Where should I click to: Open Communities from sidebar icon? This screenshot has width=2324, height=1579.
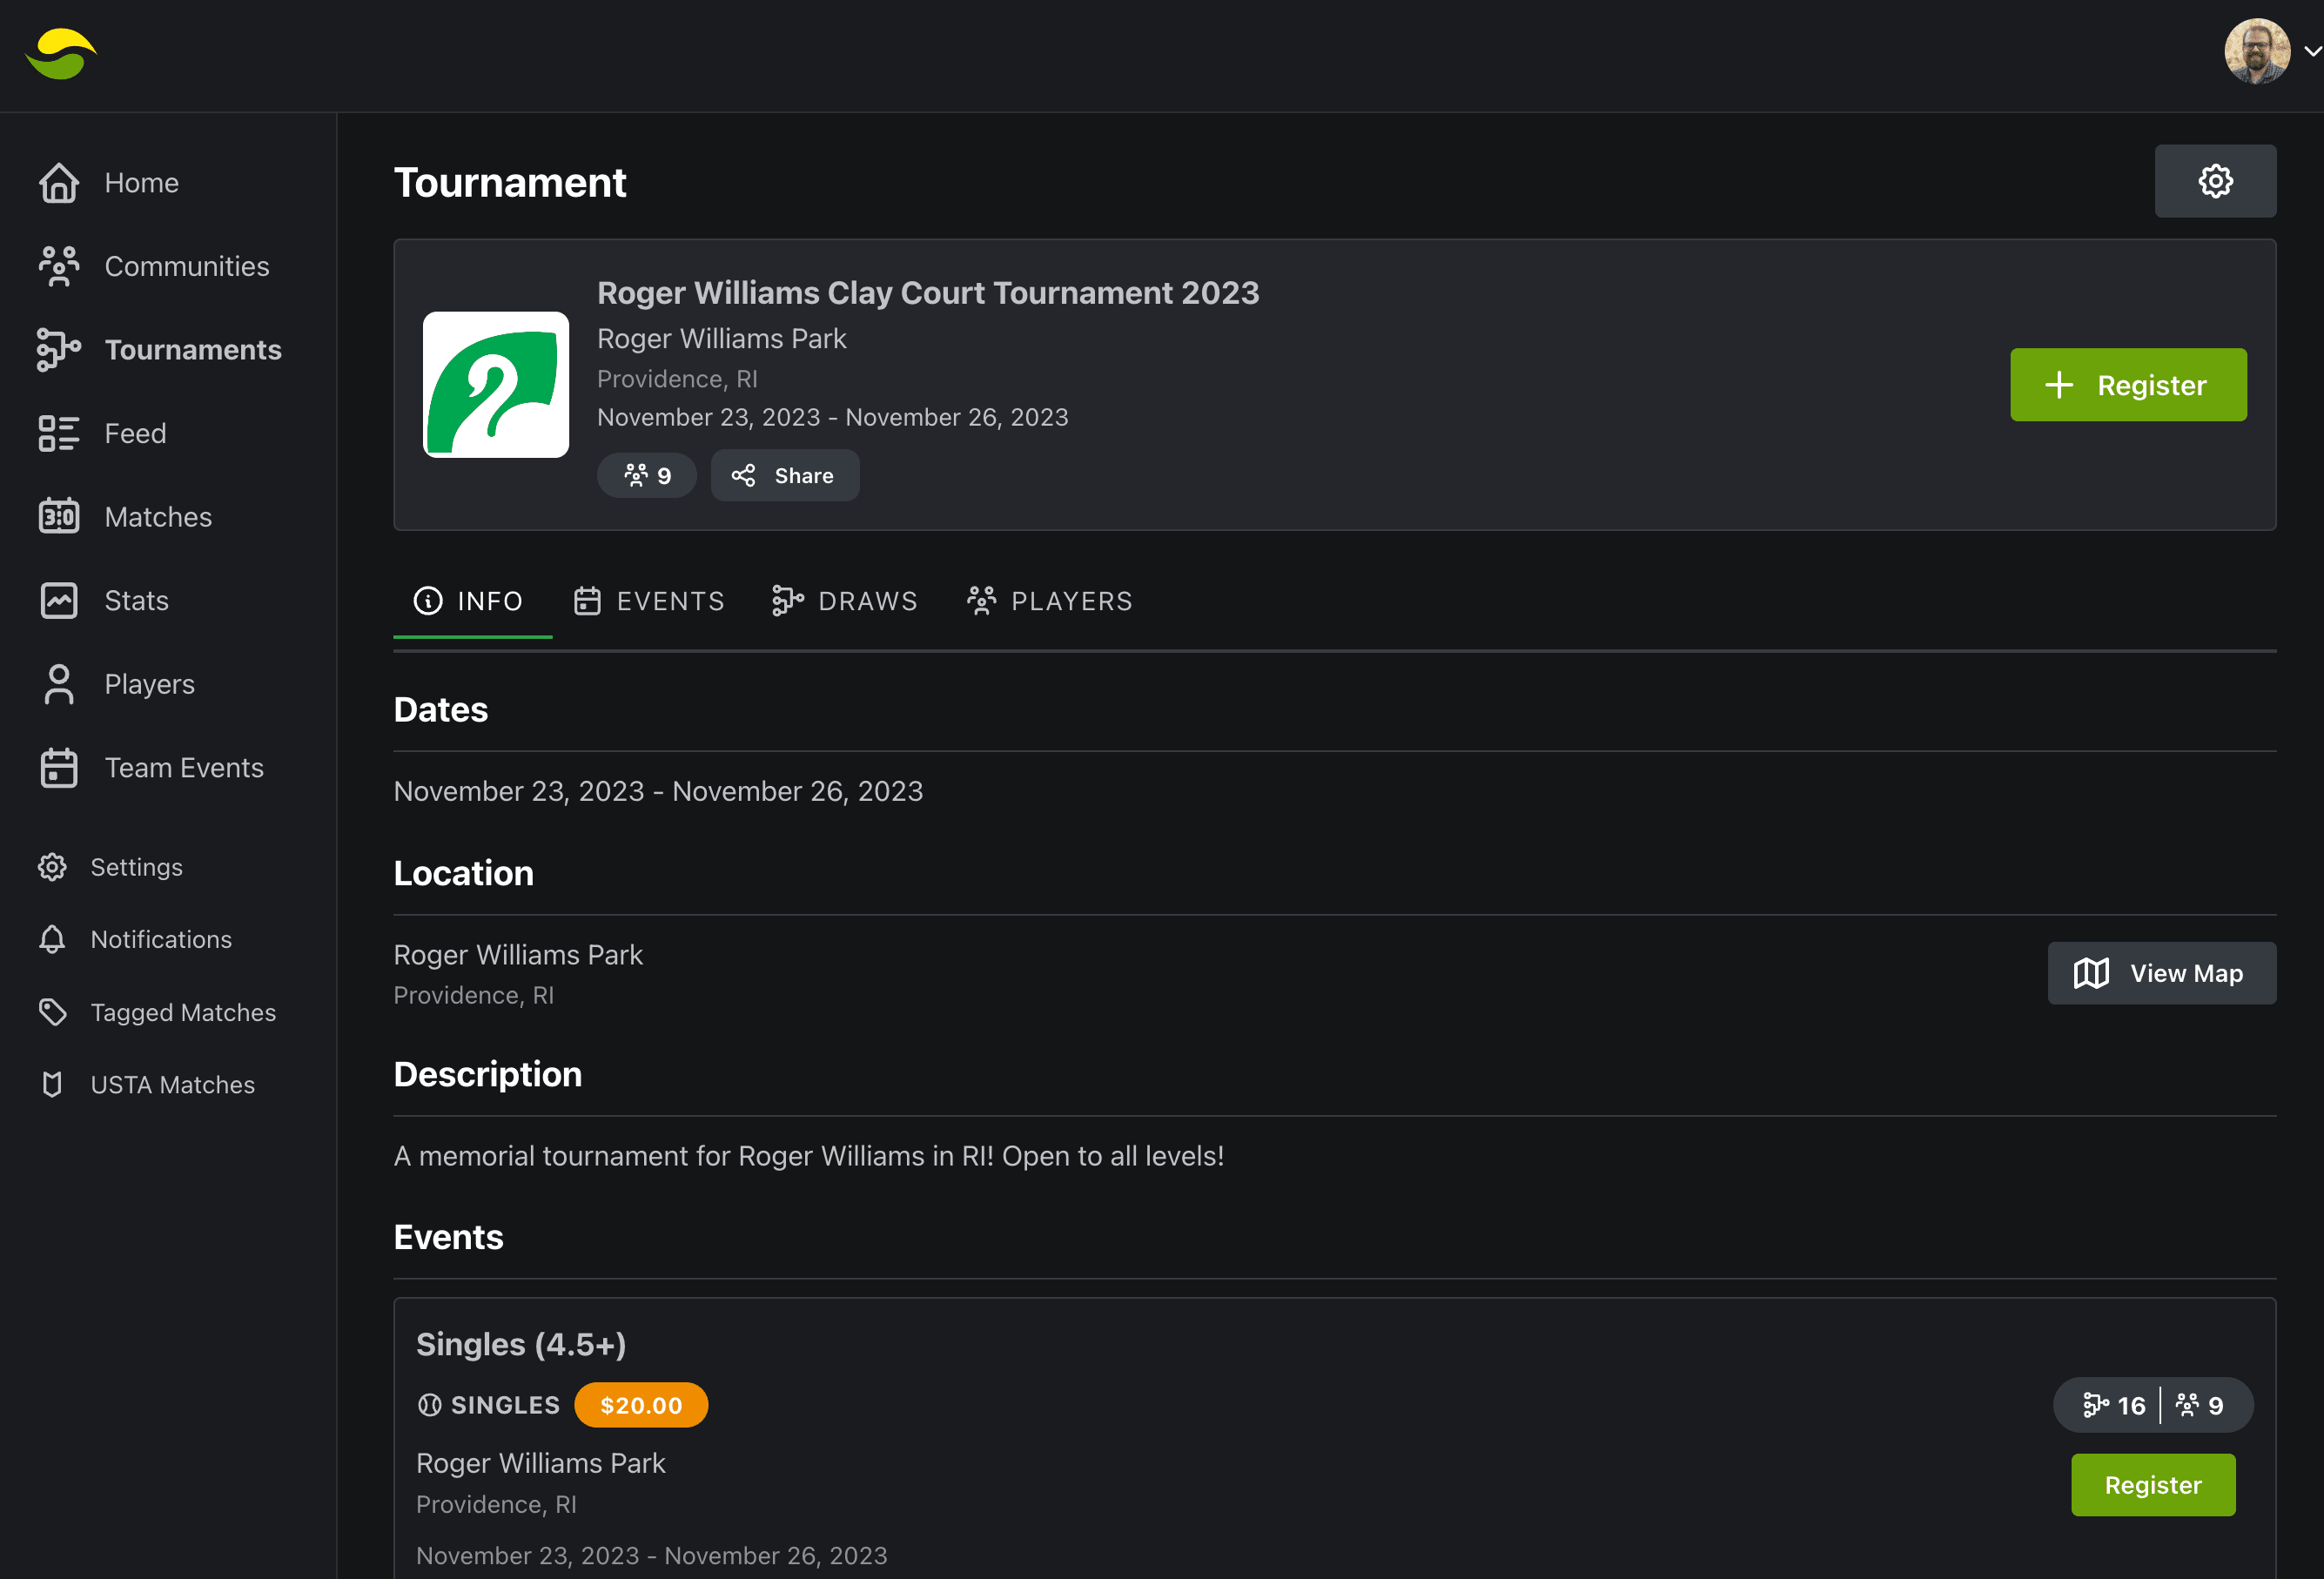[x=59, y=266]
